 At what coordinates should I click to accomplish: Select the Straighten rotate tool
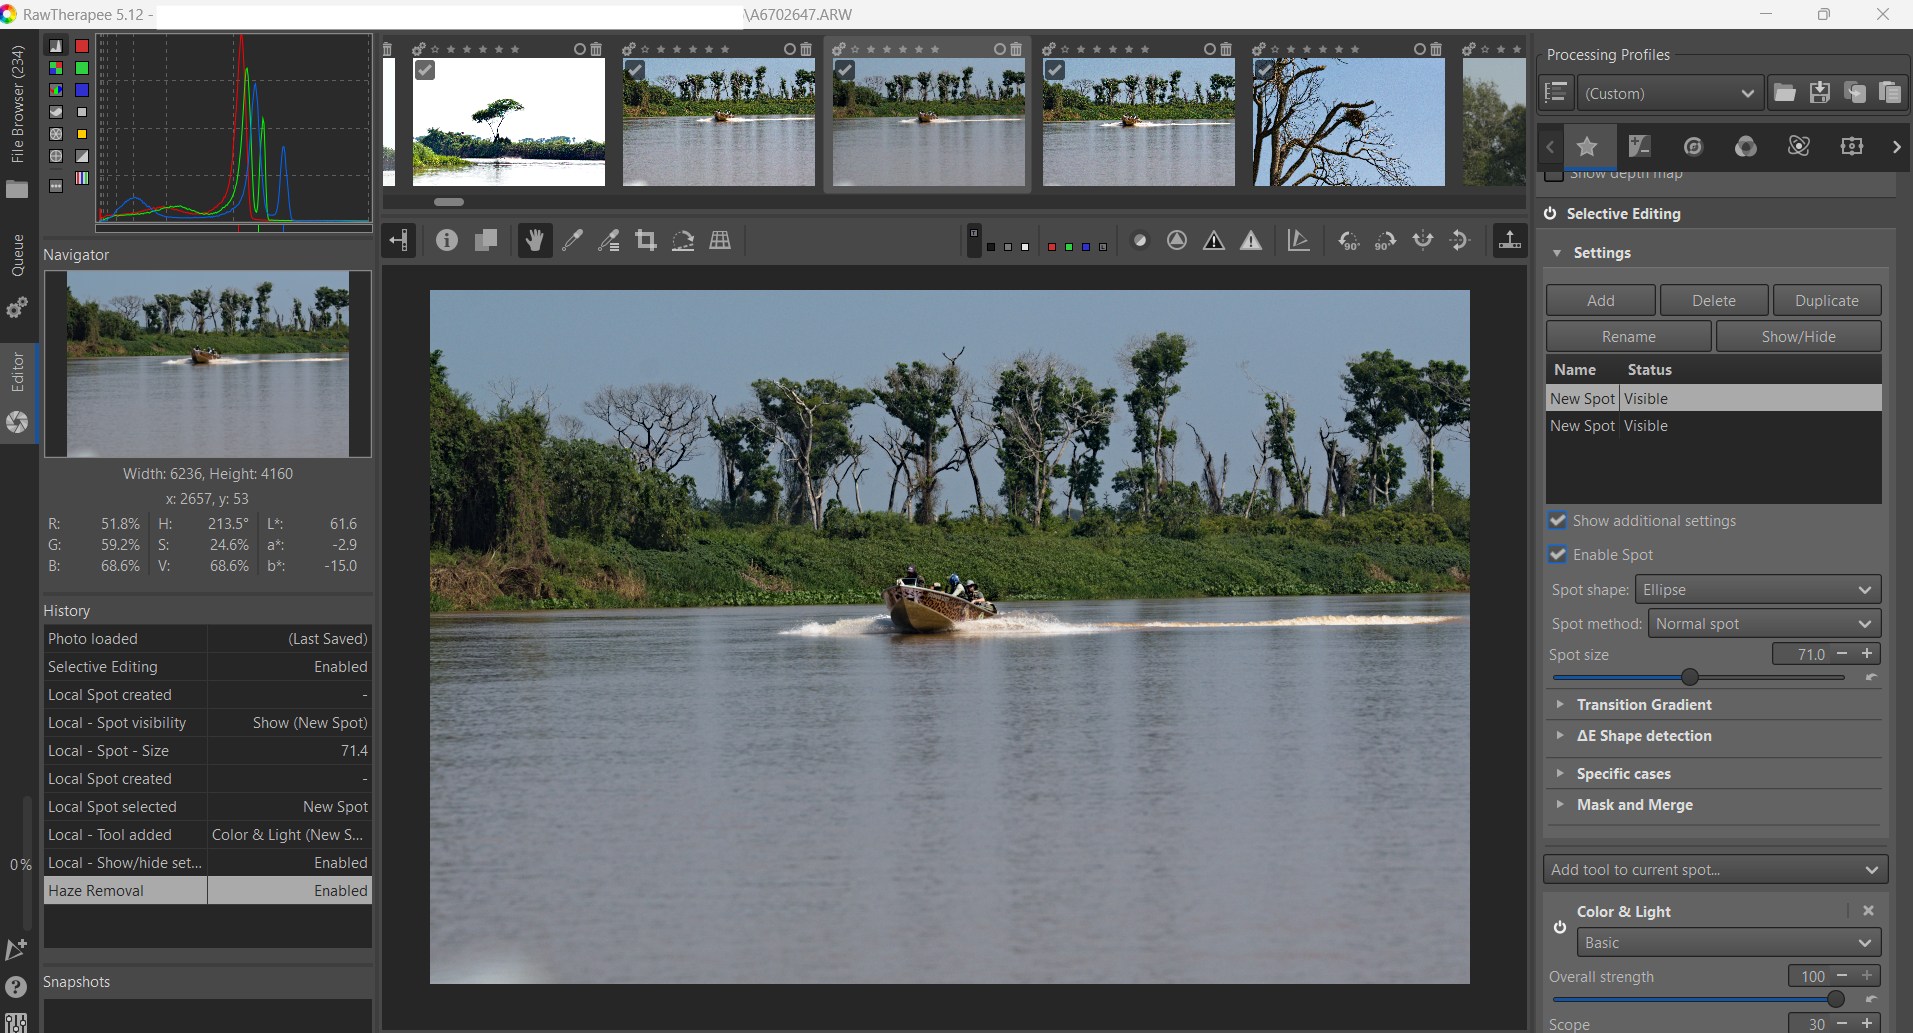683,240
